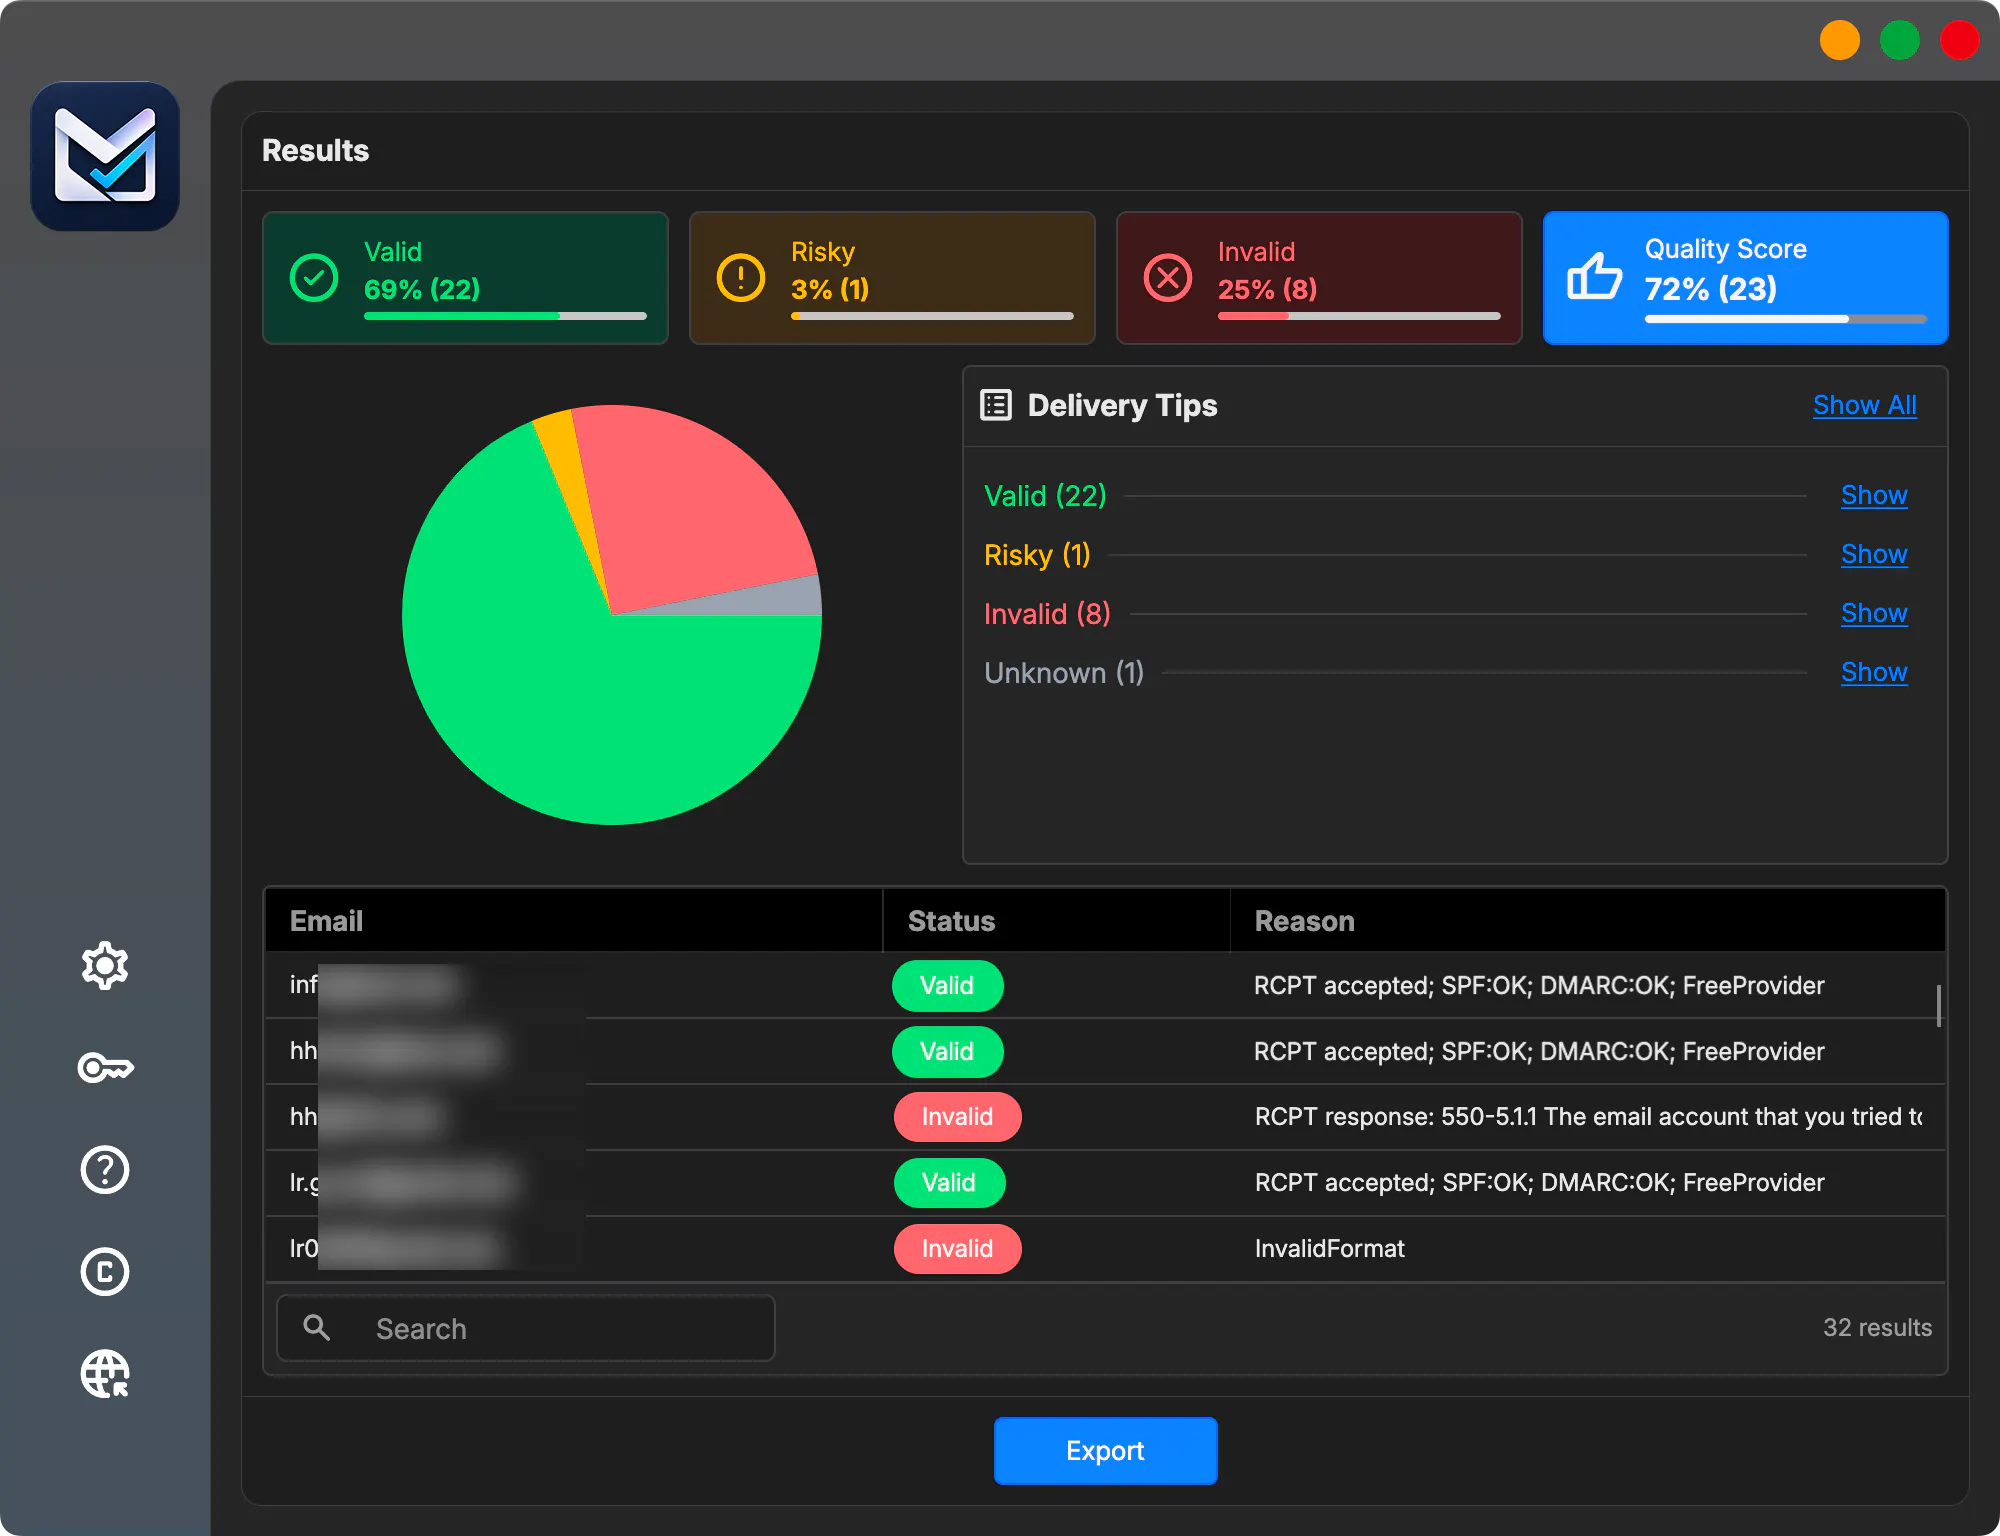Select the Invalid 25% (8) card
The height and width of the screenshot is (1536, 2000).
[x=1319, y=278]
